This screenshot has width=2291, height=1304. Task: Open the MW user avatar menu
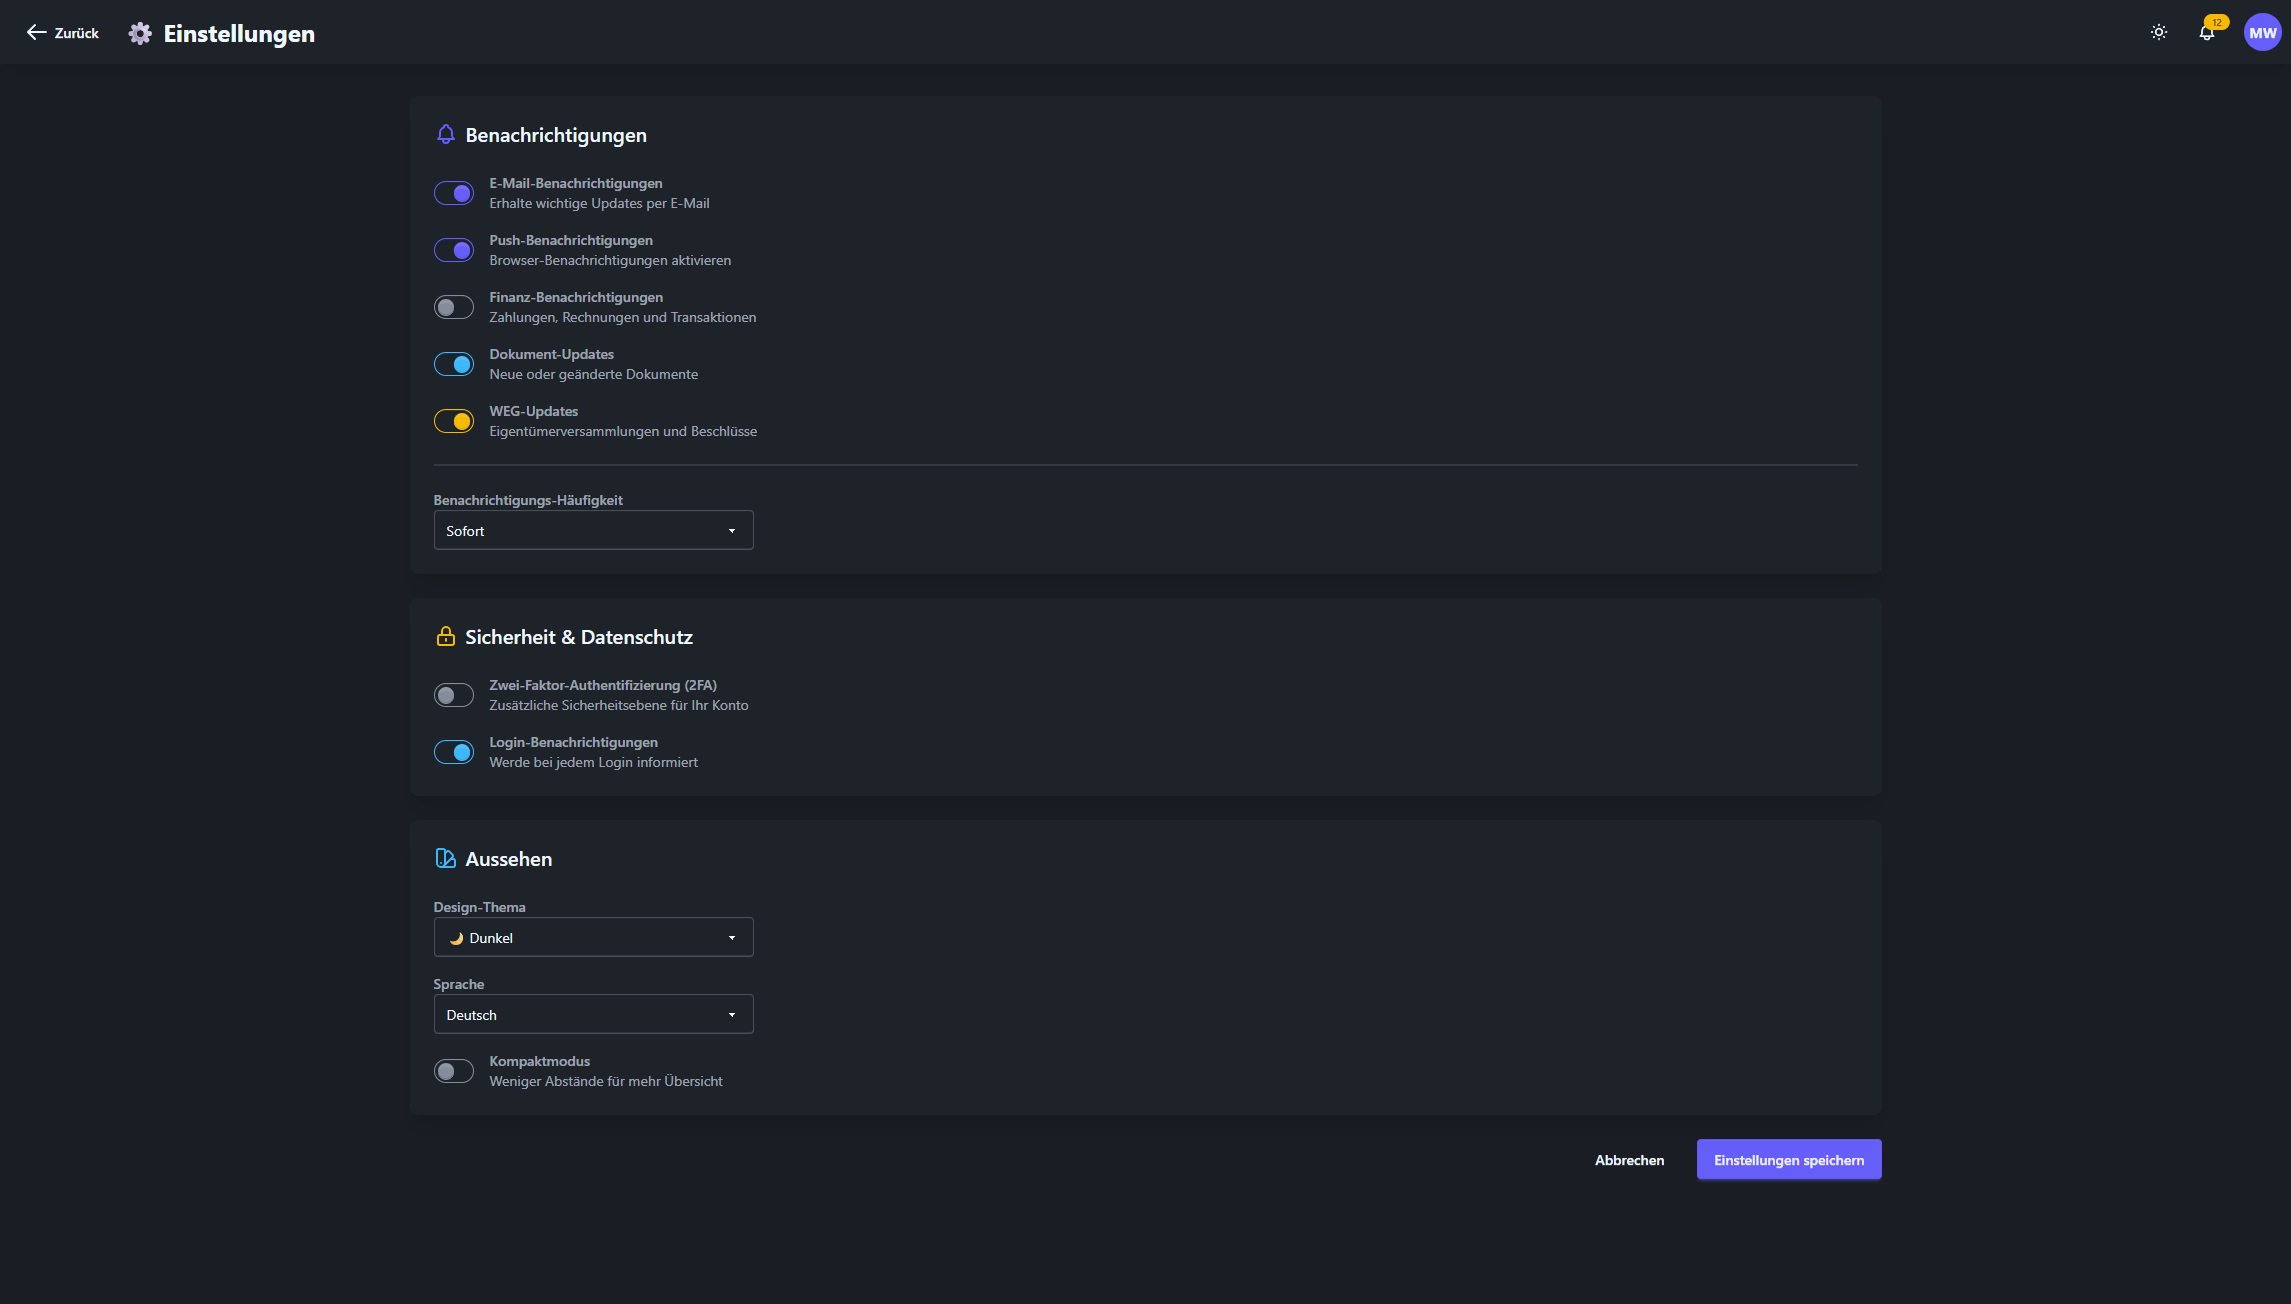click(2262, 32)
